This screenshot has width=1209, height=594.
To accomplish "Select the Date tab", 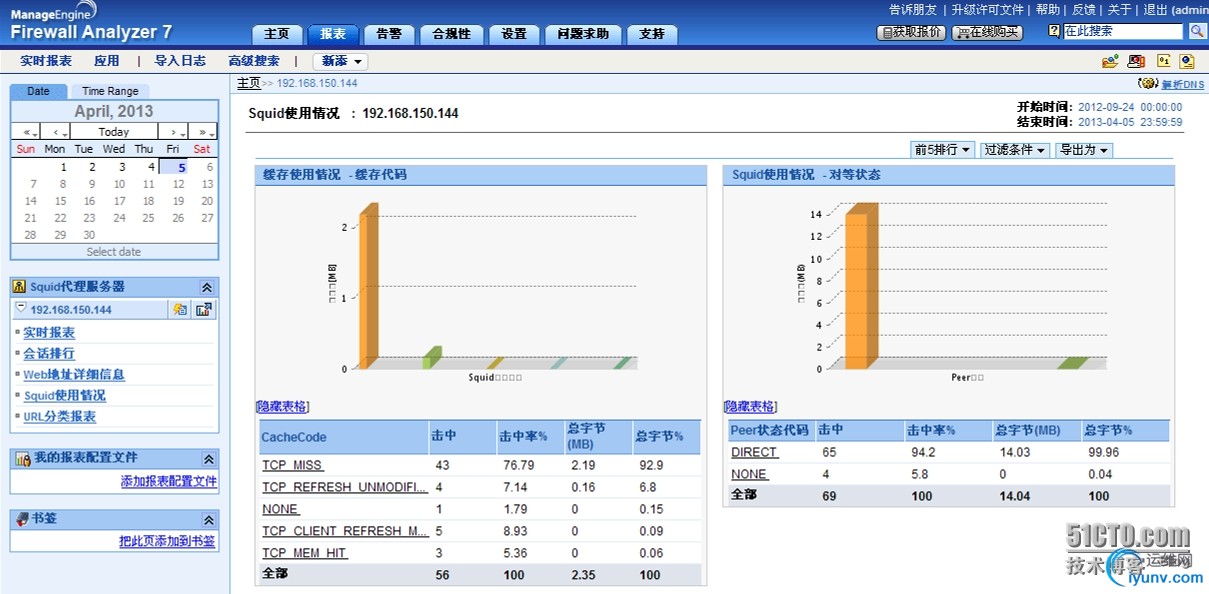I will point(38,91).
